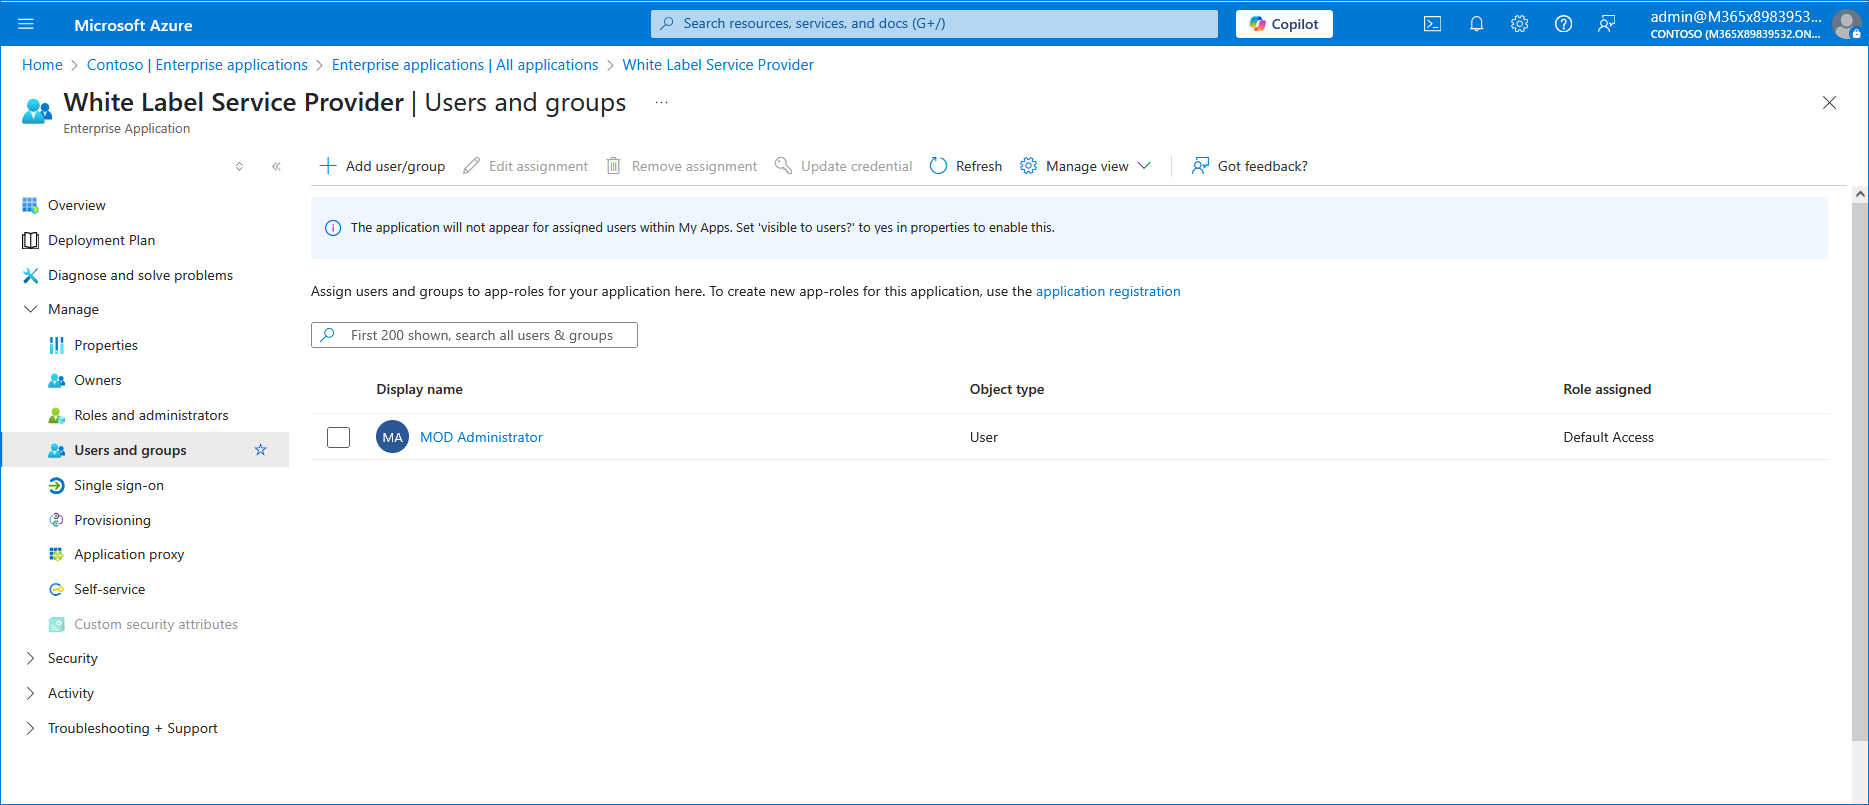Image resolution: width=1869 pixels, height=805 pixels.
Task: Expand the Security section
Action: pos(30,658)
